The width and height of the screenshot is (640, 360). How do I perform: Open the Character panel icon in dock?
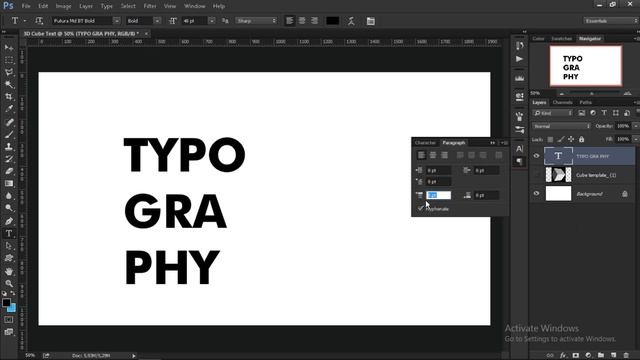(x=519, y=149)
